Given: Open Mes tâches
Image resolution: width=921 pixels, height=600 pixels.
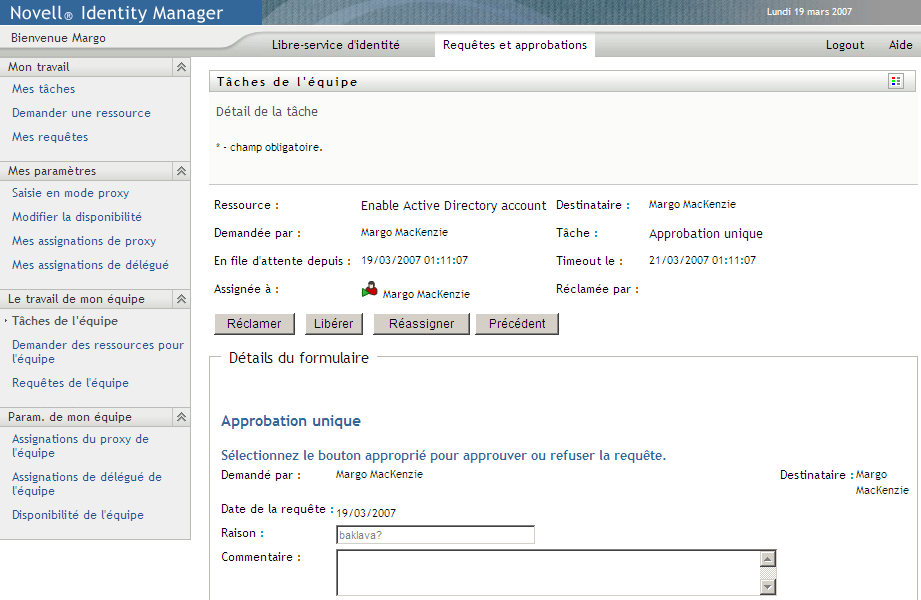Looking at the screenshot, I should point(43,89).
